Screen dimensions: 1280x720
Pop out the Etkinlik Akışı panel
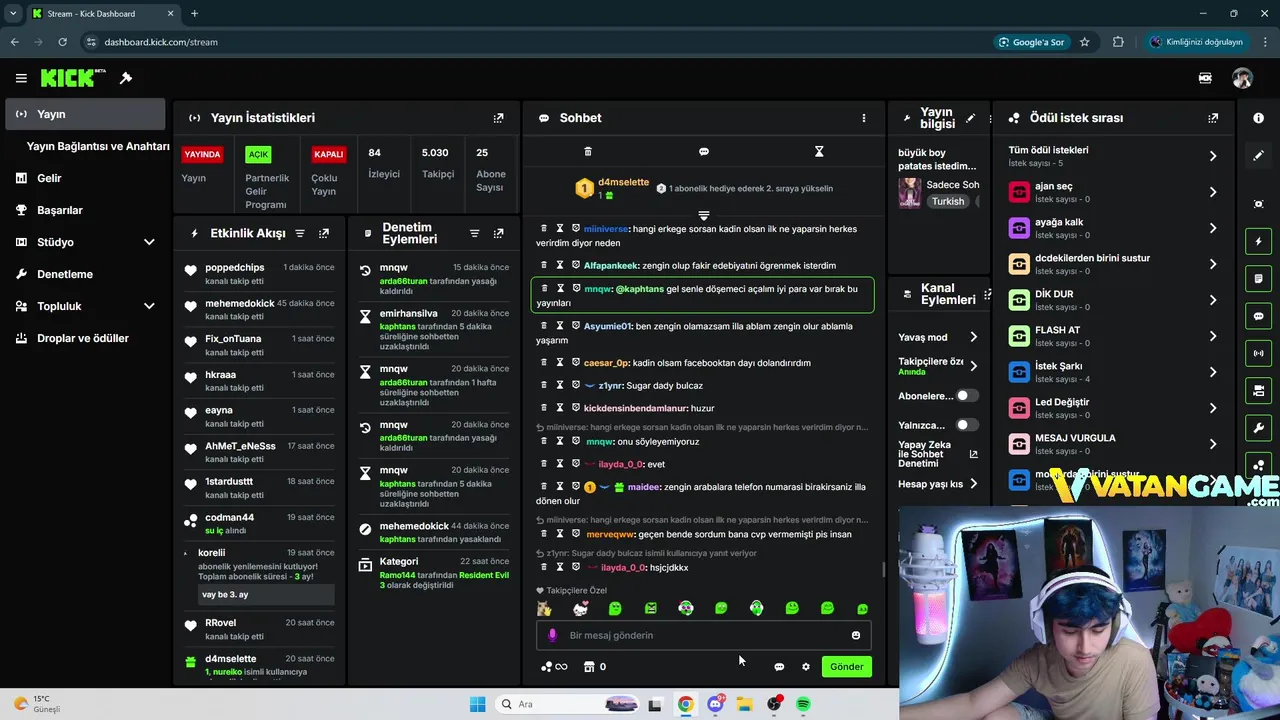pyautogui.click(x=324, y=233)
